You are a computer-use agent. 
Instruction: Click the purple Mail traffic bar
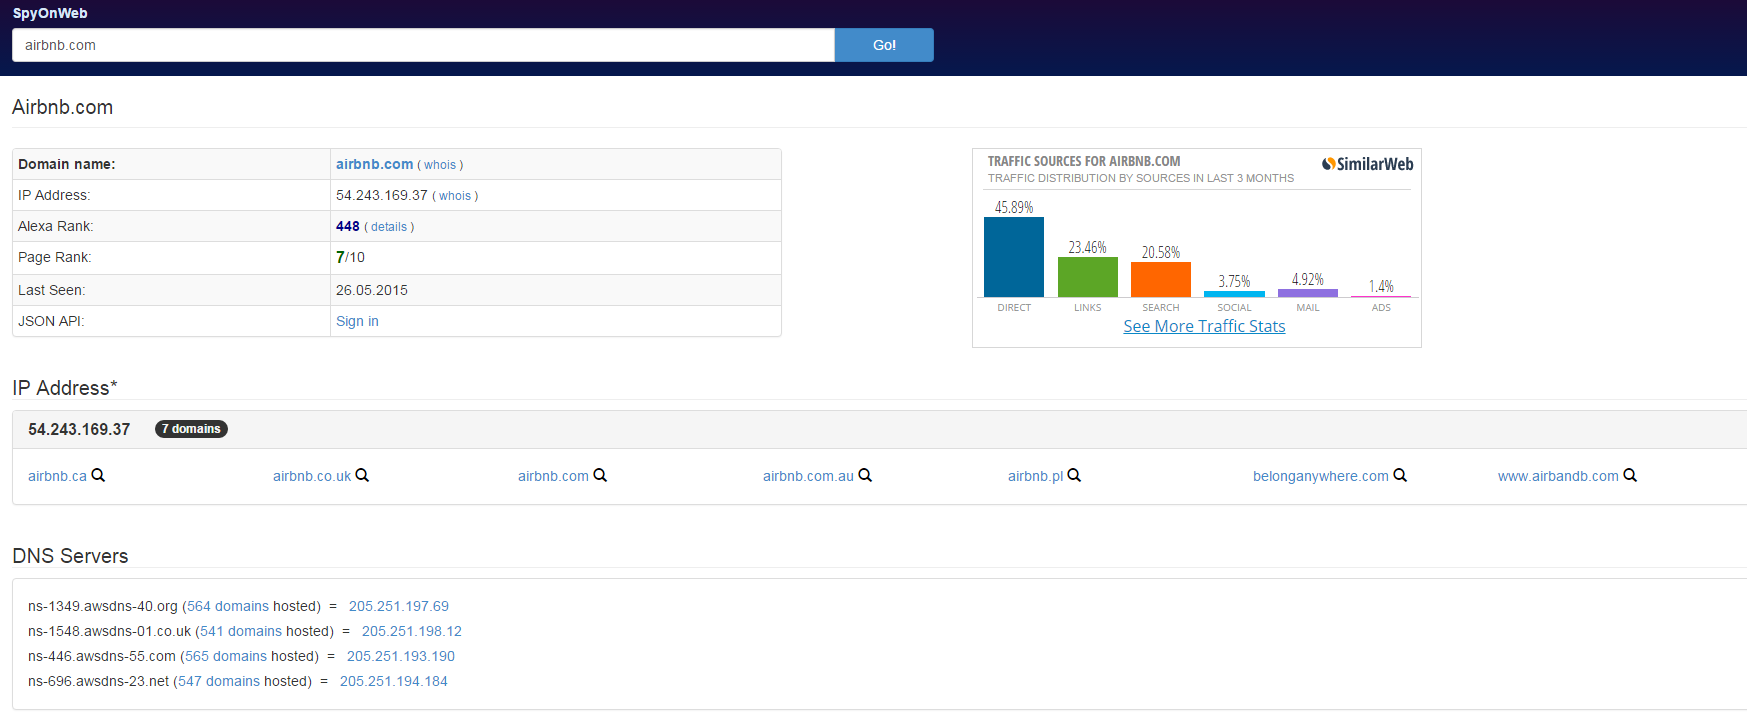point(1308,293)
